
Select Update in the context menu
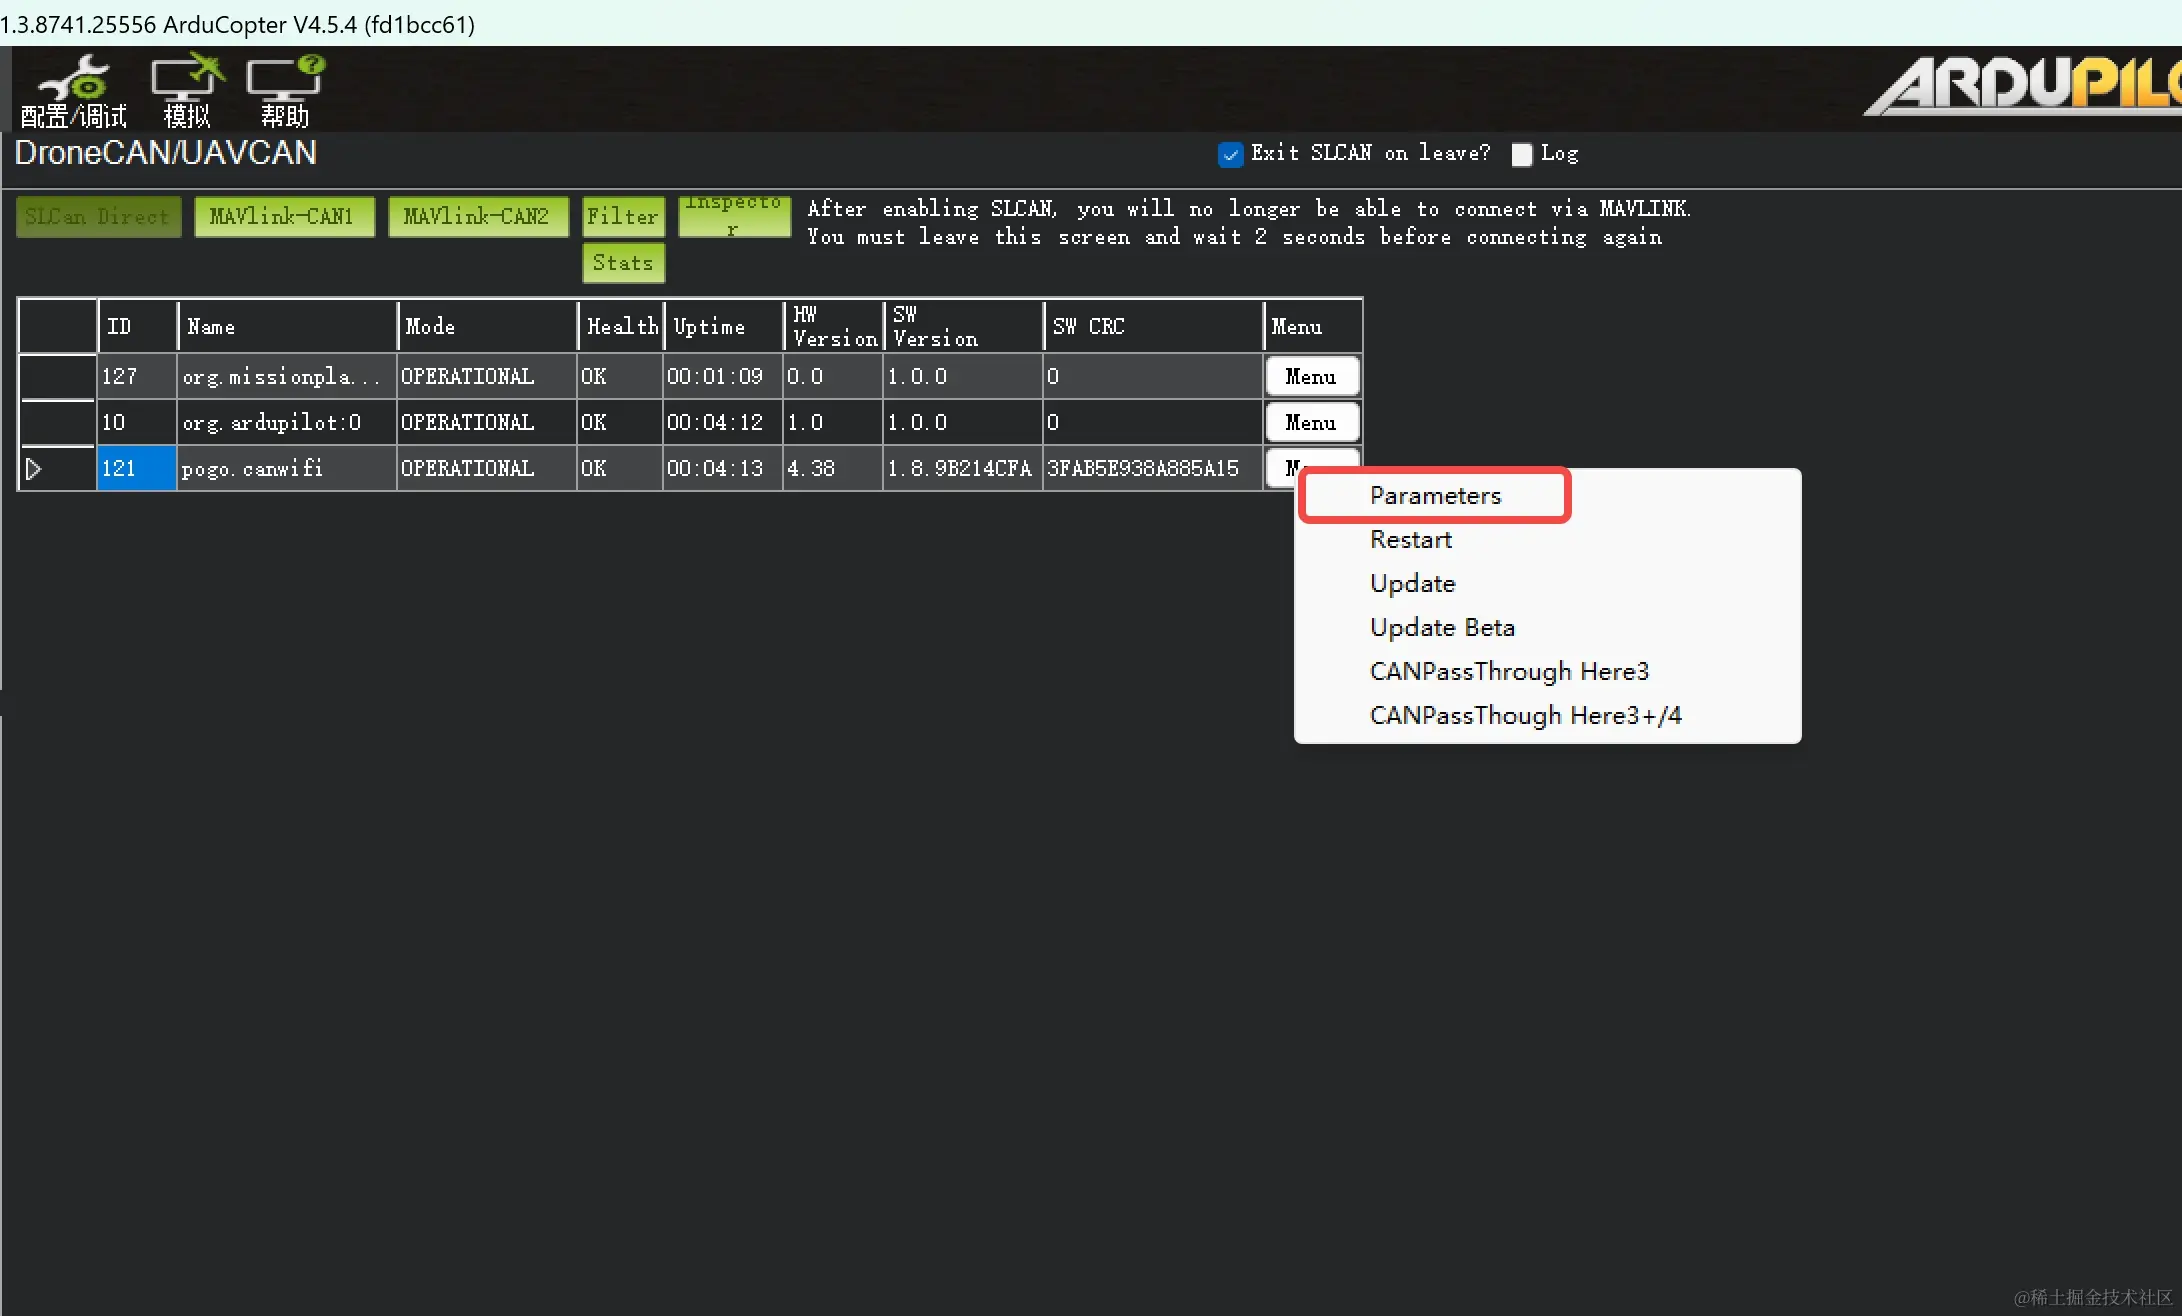pos(1412,584)
